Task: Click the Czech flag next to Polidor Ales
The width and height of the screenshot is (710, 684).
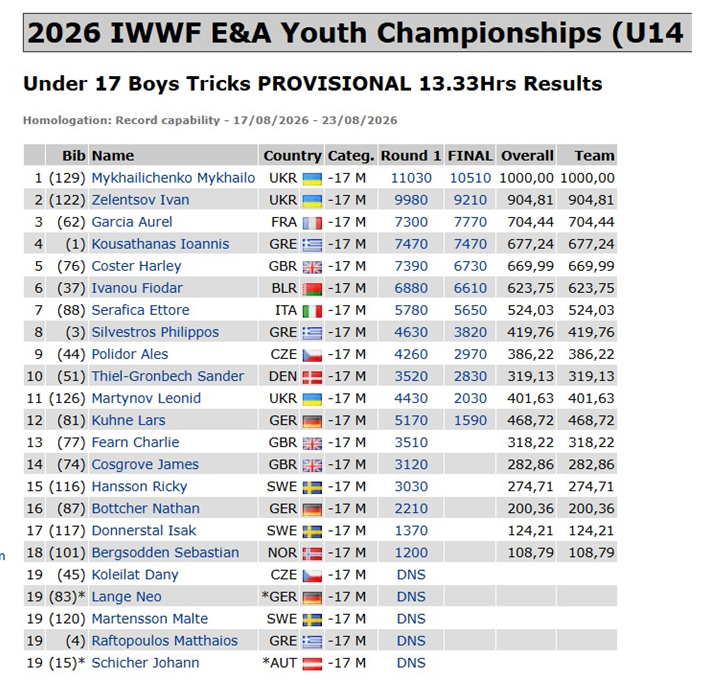Action: (312, 355)
